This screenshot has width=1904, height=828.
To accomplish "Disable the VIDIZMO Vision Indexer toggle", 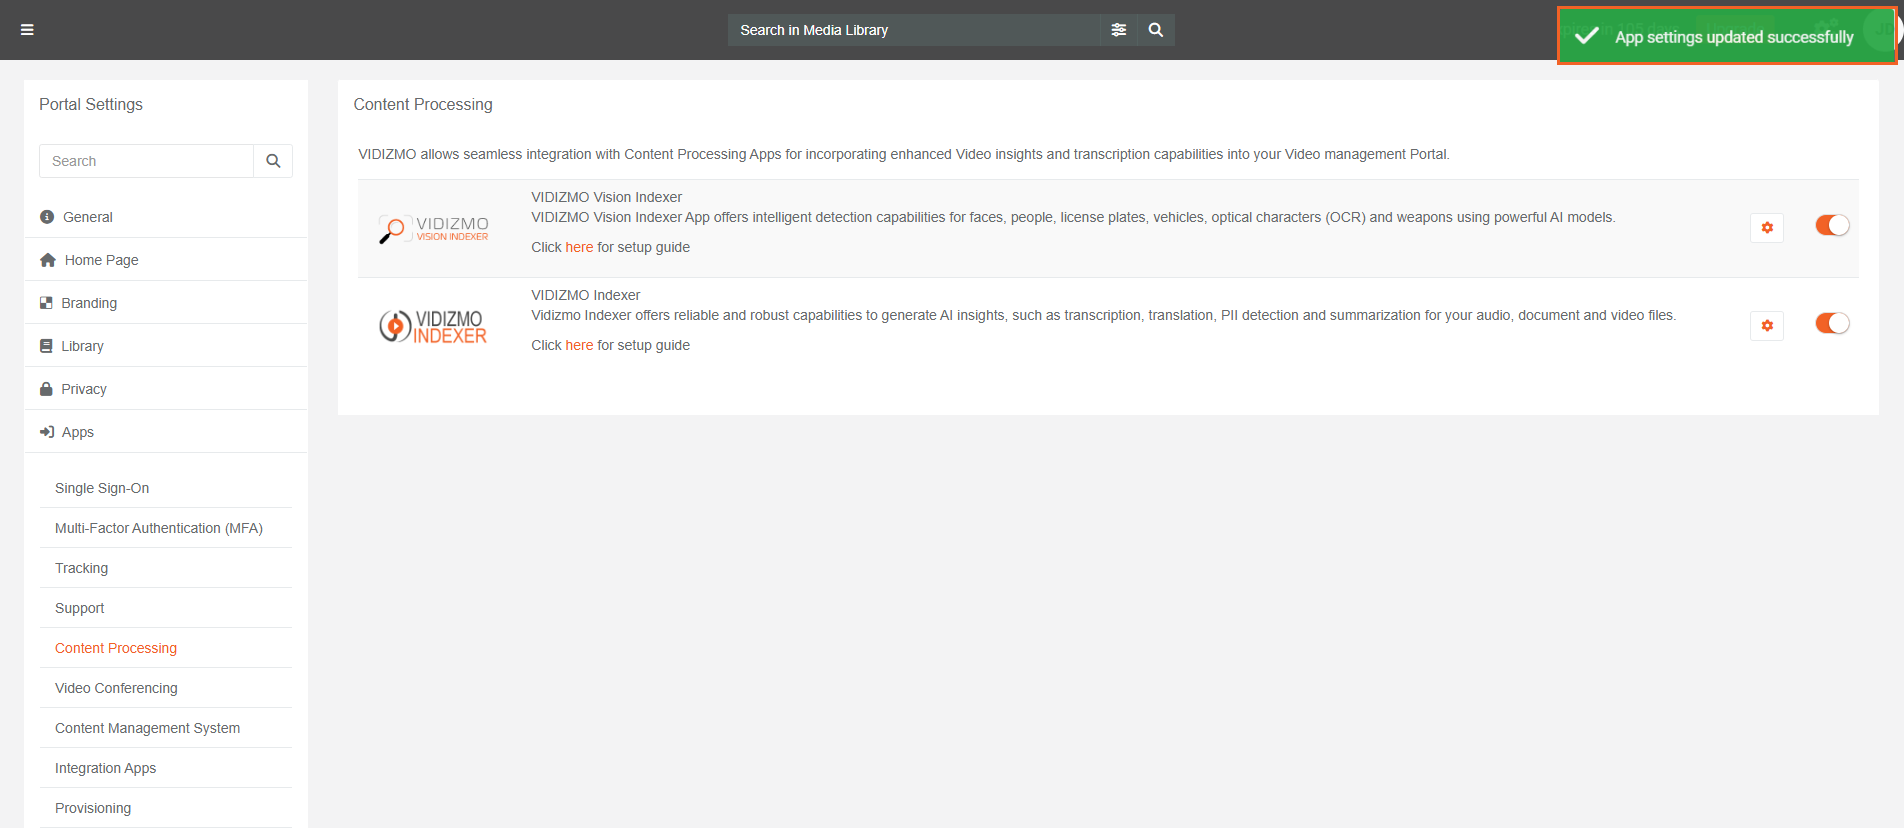I will (x=1832, y=226).
